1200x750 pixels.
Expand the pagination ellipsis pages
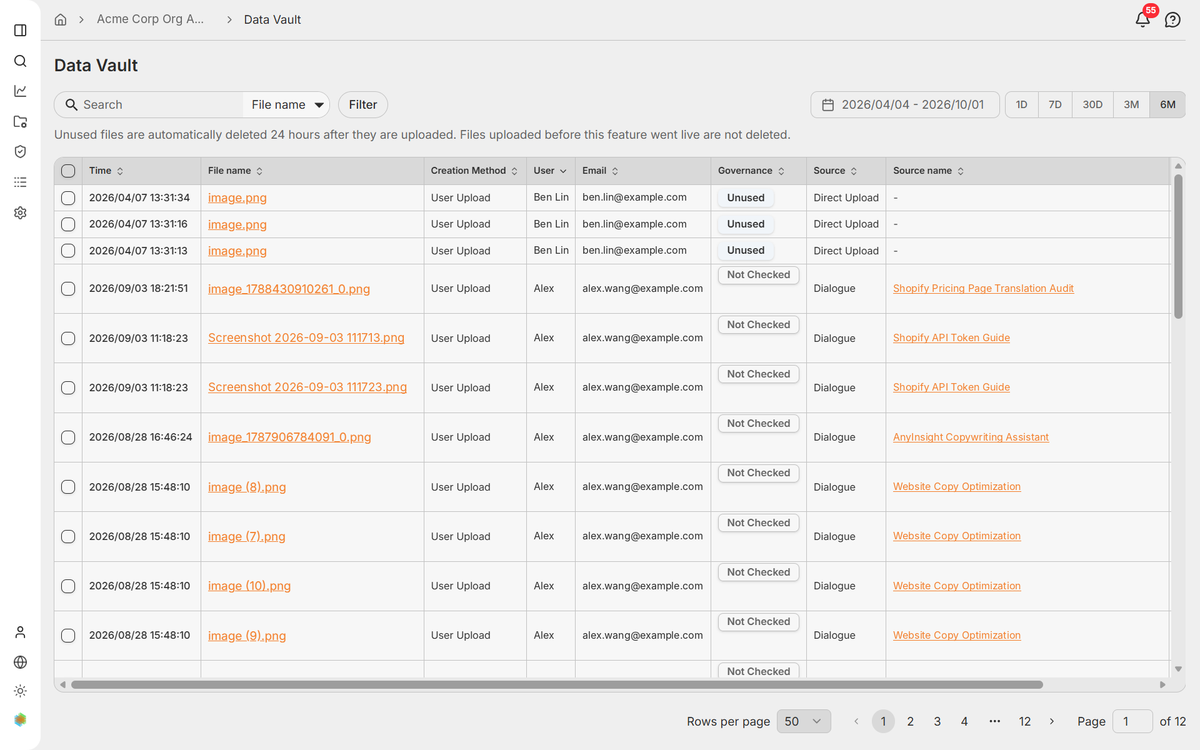(x=994, y=721)
